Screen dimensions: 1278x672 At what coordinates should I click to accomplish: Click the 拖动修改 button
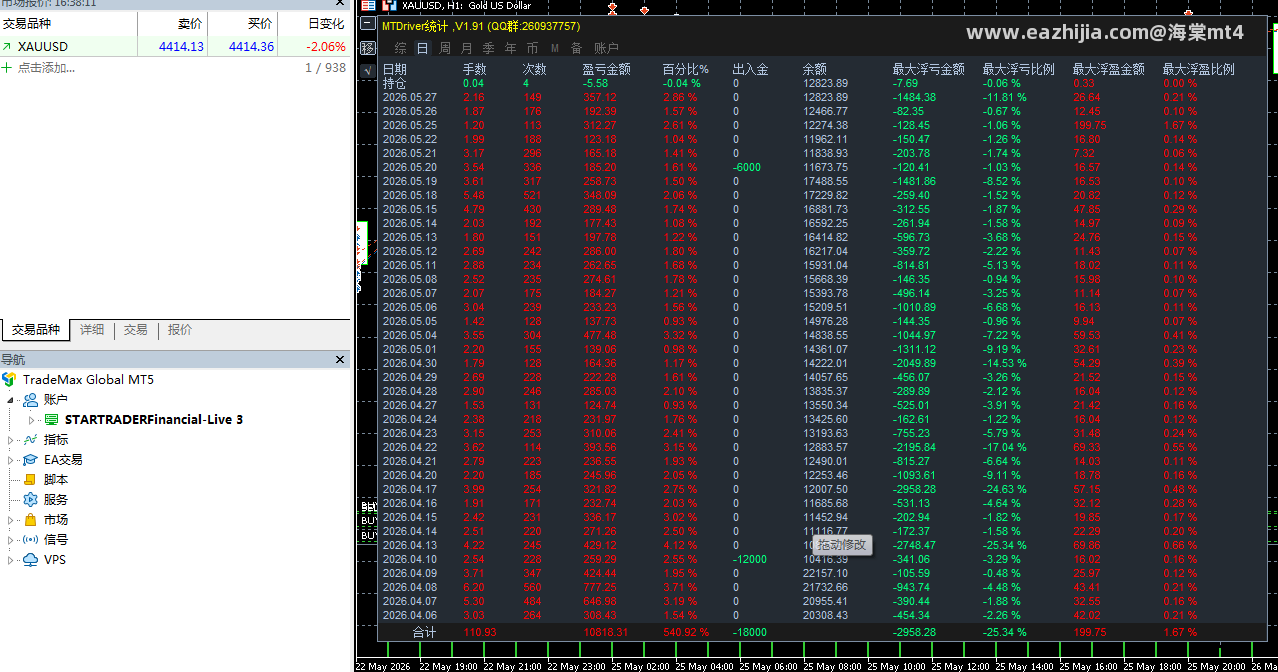pos(843,545)
